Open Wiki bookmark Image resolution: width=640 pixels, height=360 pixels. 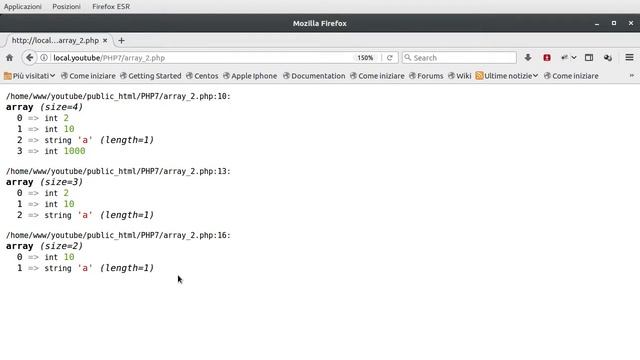click(460, 76)
